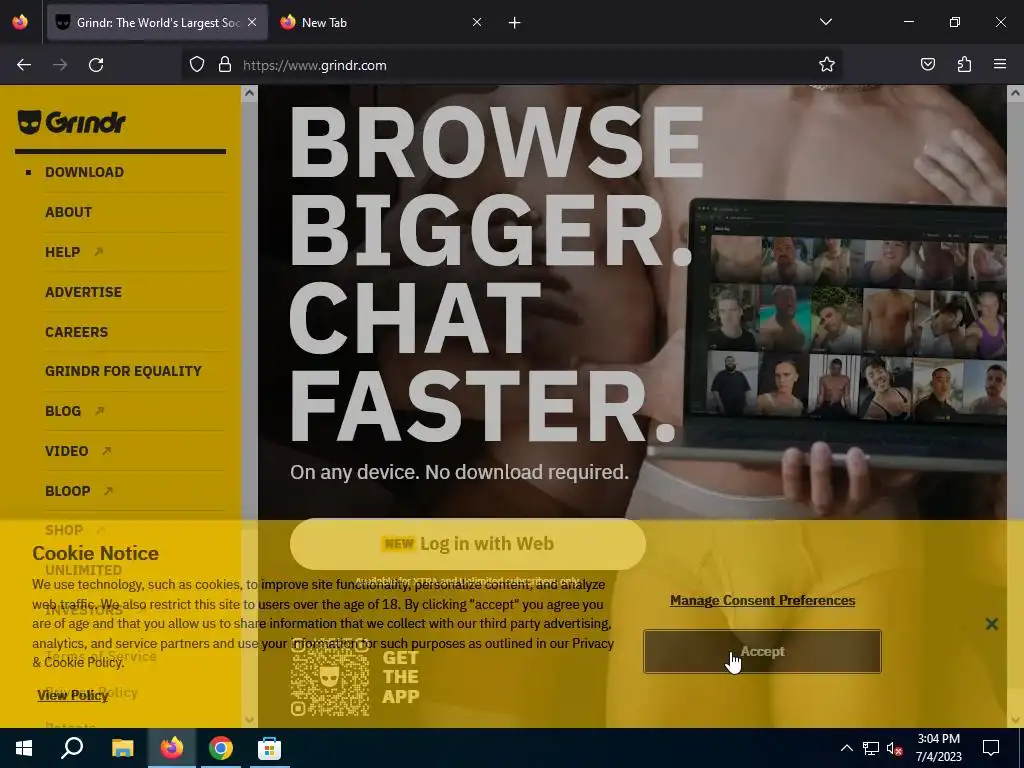Open the VIDEO external link

click(78, 451)
